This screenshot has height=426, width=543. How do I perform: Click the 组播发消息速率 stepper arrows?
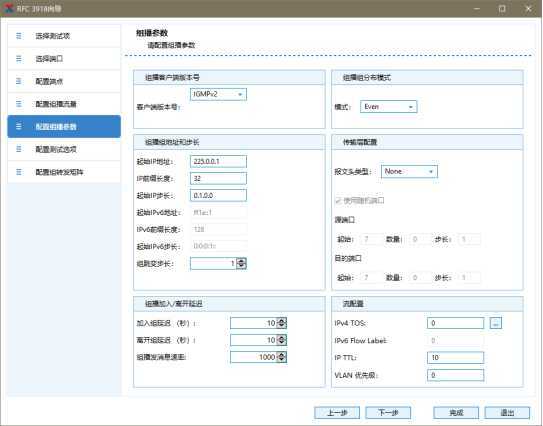pos(282,357)
